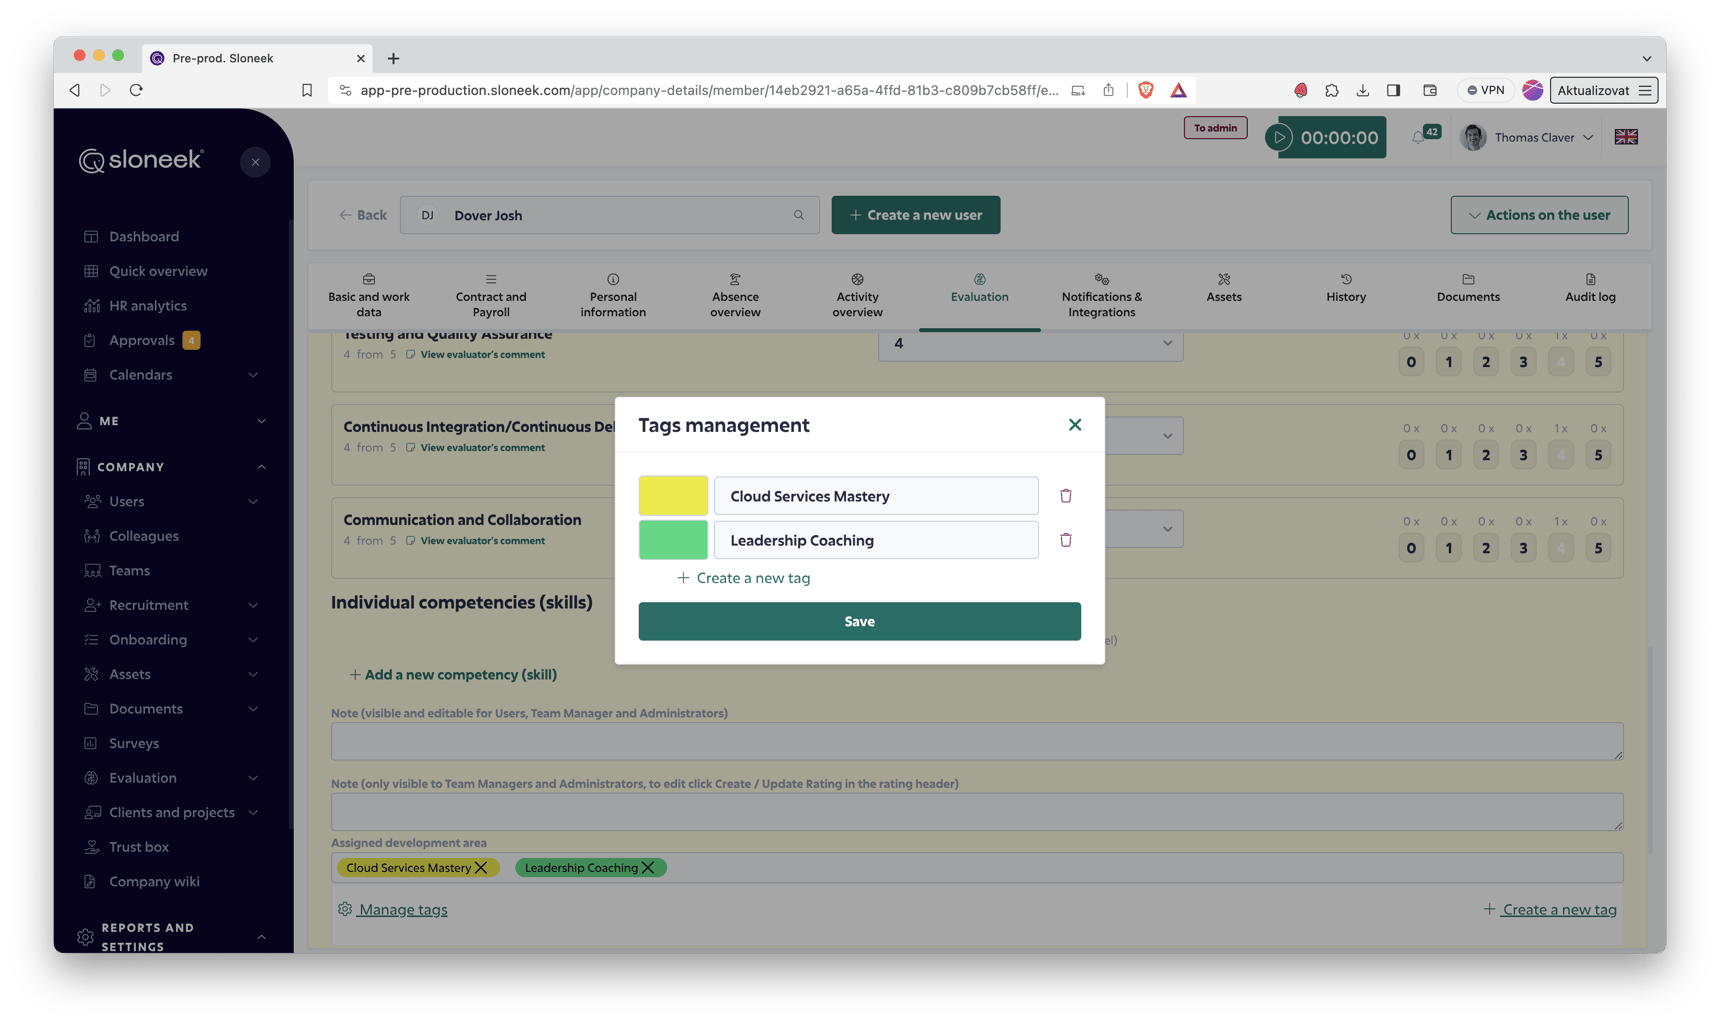
Task: Open the notifications bell
Action: pyautogui.click(x=1418, y=138)
